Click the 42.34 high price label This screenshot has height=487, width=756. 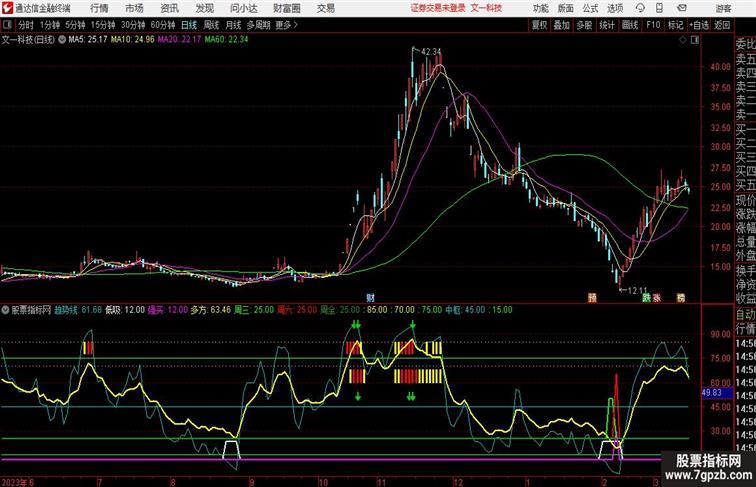pyautogui.click(x=431, y=52)
